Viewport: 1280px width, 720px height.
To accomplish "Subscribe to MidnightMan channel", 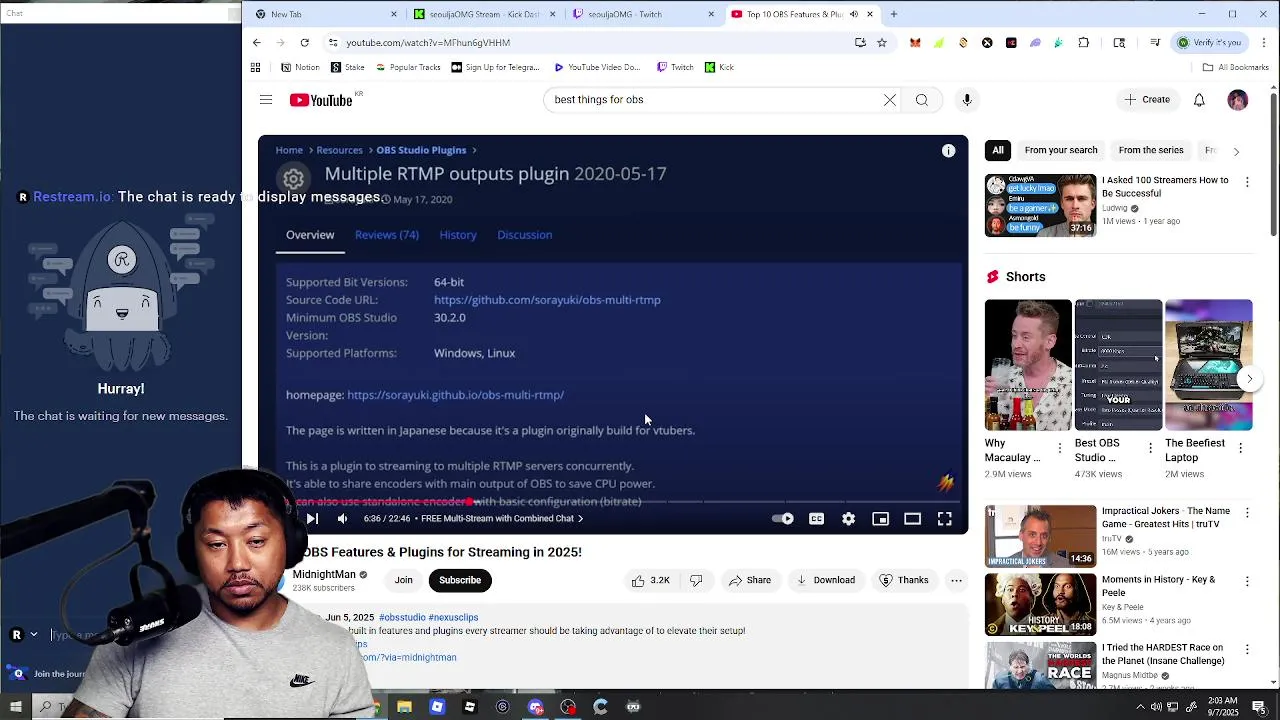I will tap(460, 580).
